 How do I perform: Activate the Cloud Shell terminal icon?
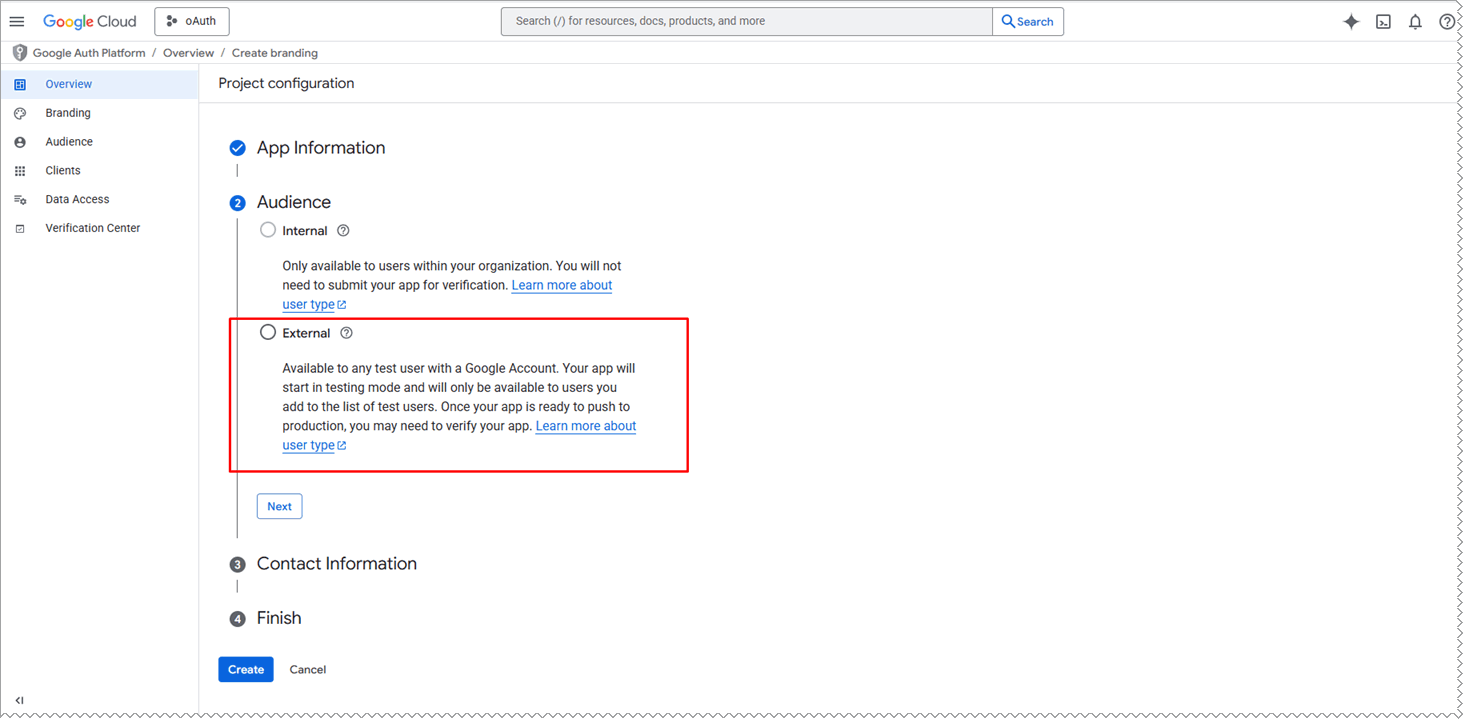click(1383, 21)
